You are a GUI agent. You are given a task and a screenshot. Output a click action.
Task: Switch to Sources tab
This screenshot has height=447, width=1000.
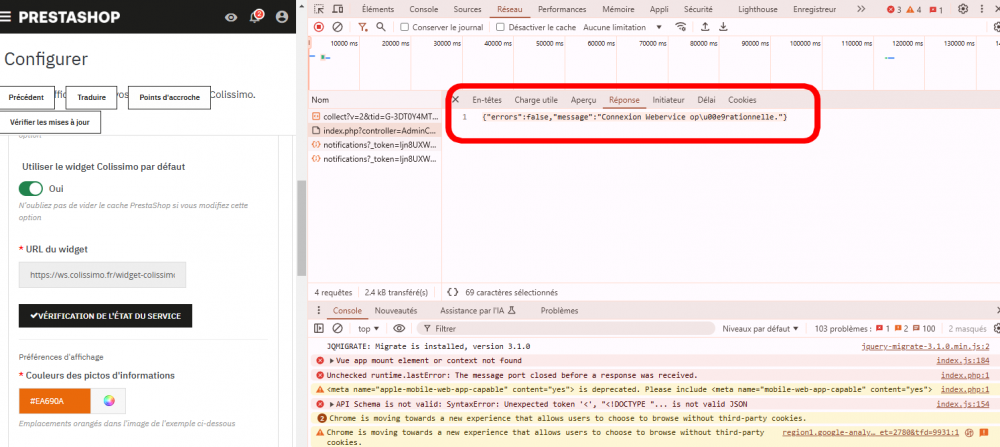[x=467, y=9]
